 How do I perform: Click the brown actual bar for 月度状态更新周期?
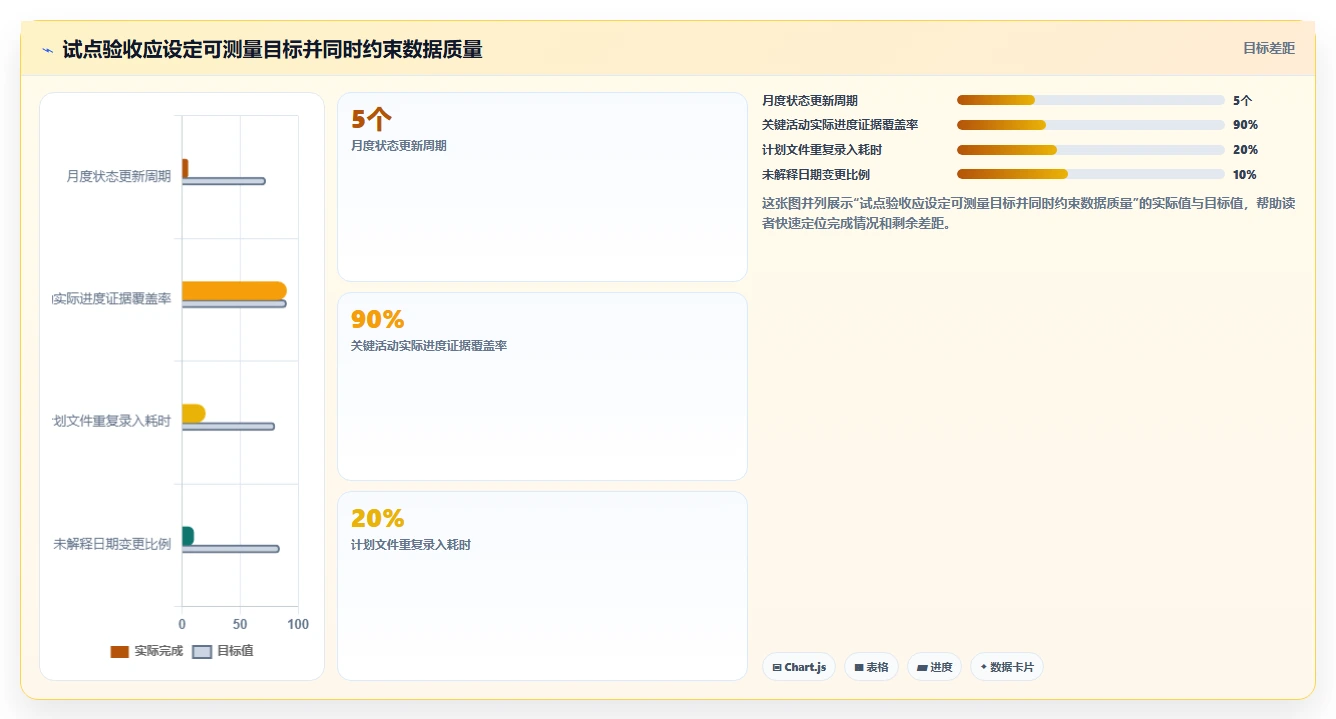click(185, 168)
